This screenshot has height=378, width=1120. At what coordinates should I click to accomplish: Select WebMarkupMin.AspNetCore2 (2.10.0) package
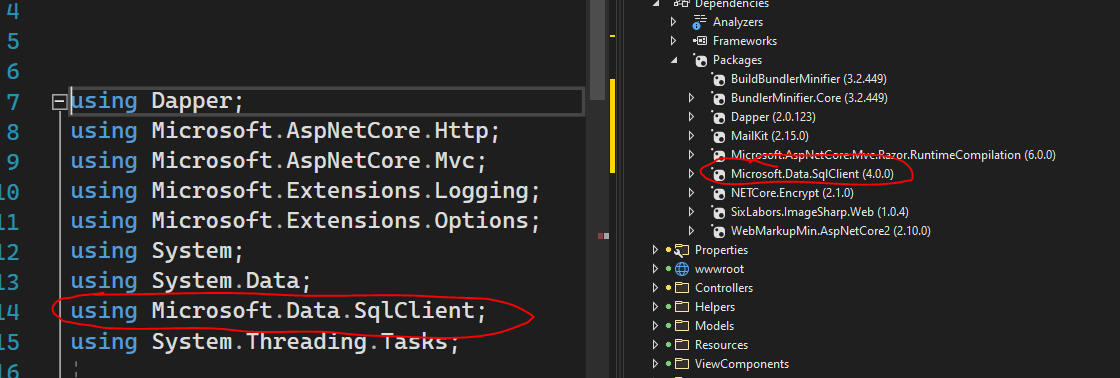[x=831, y=231]
